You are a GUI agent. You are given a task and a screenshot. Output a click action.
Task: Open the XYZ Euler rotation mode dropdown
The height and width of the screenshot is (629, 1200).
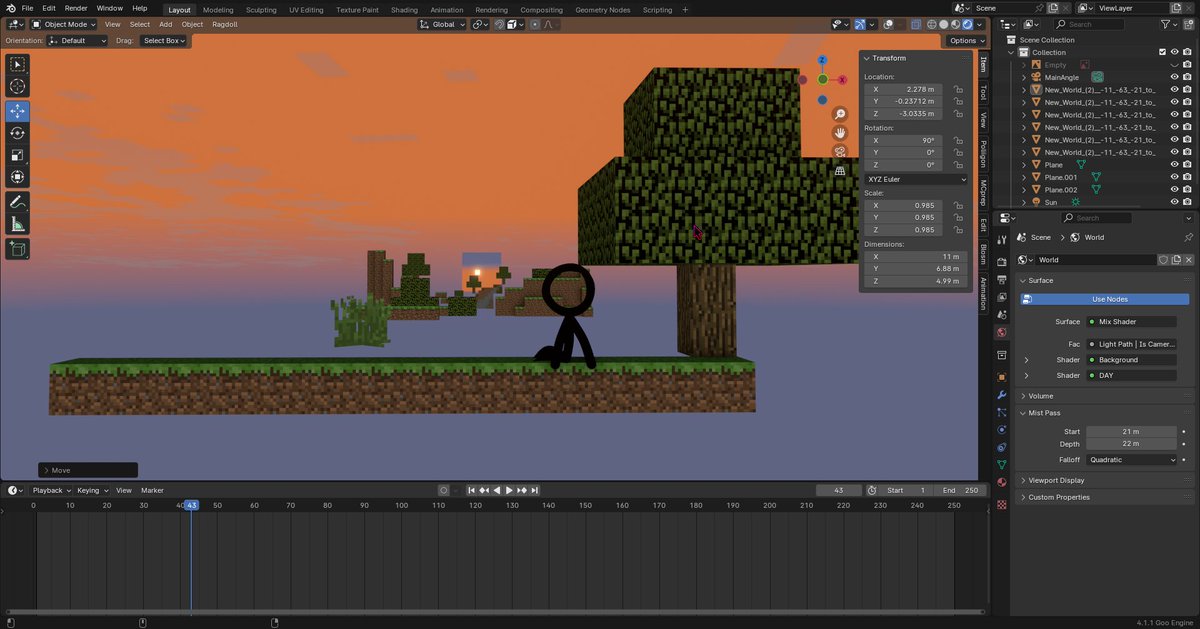(x=916, y=179)
